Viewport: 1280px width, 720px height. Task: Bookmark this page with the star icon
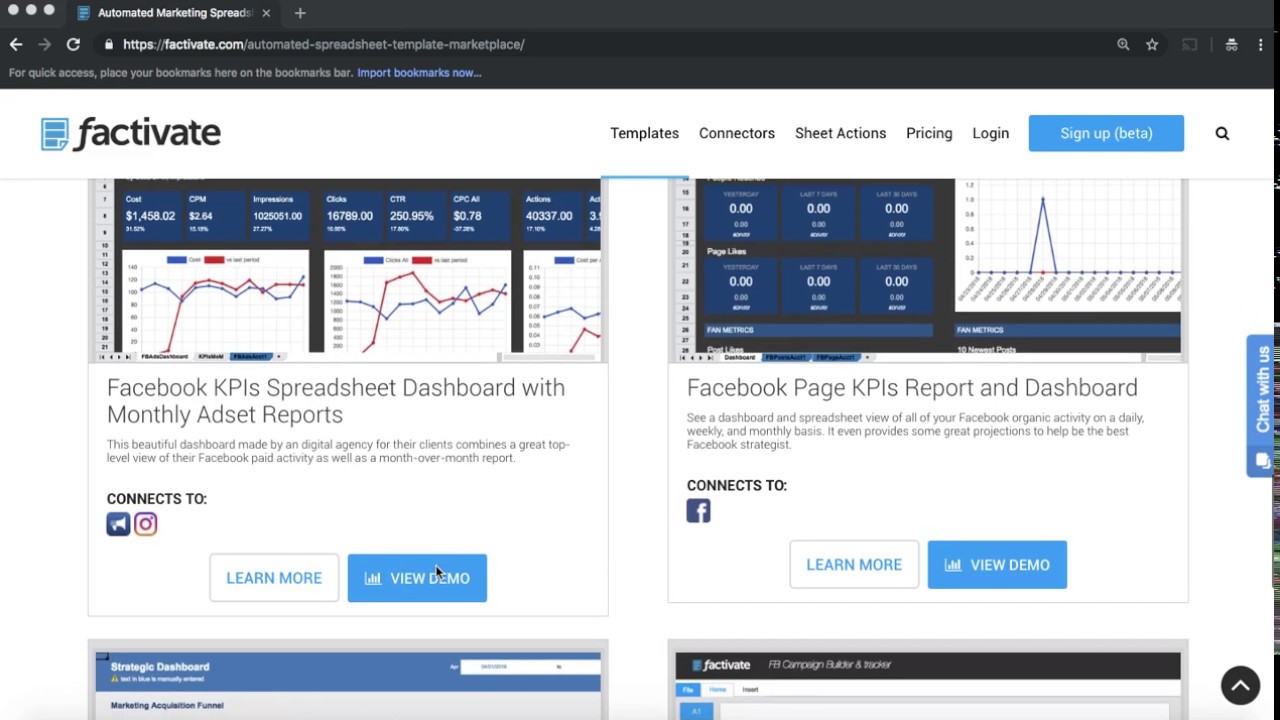pos(1152,44)
